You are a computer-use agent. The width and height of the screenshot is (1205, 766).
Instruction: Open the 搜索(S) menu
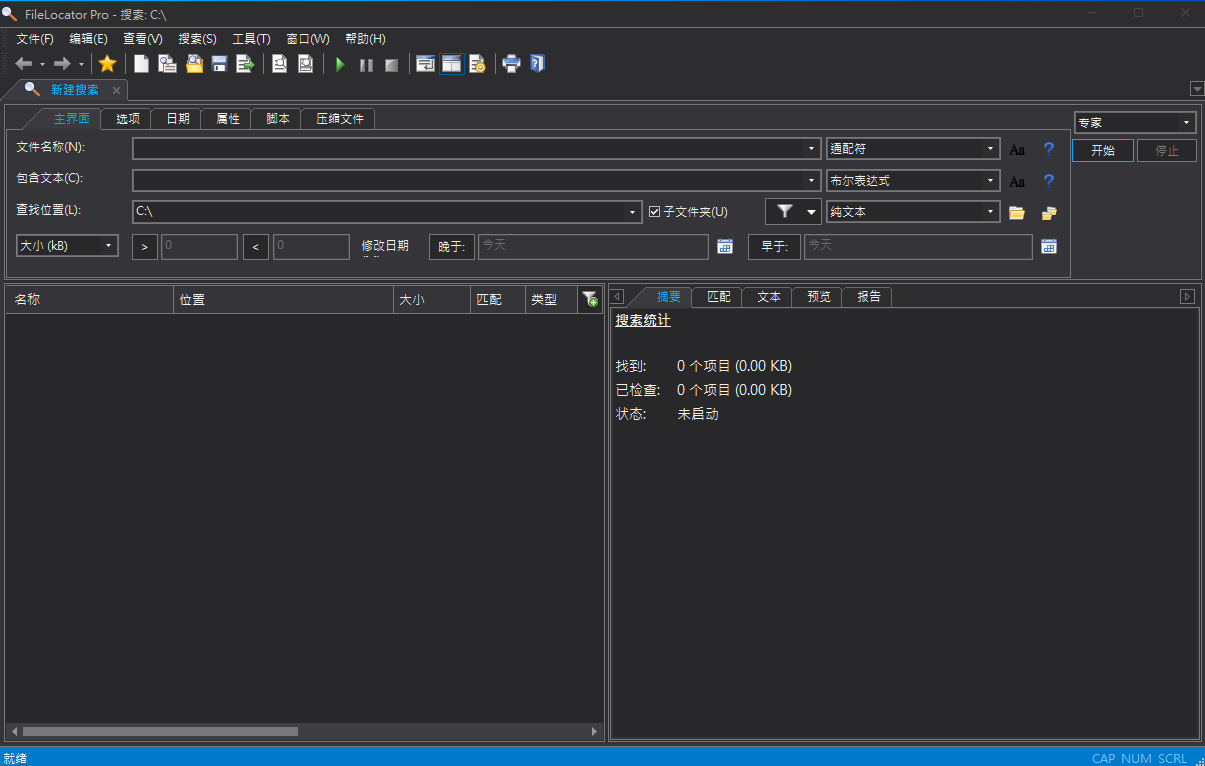[x=197, y=39]
